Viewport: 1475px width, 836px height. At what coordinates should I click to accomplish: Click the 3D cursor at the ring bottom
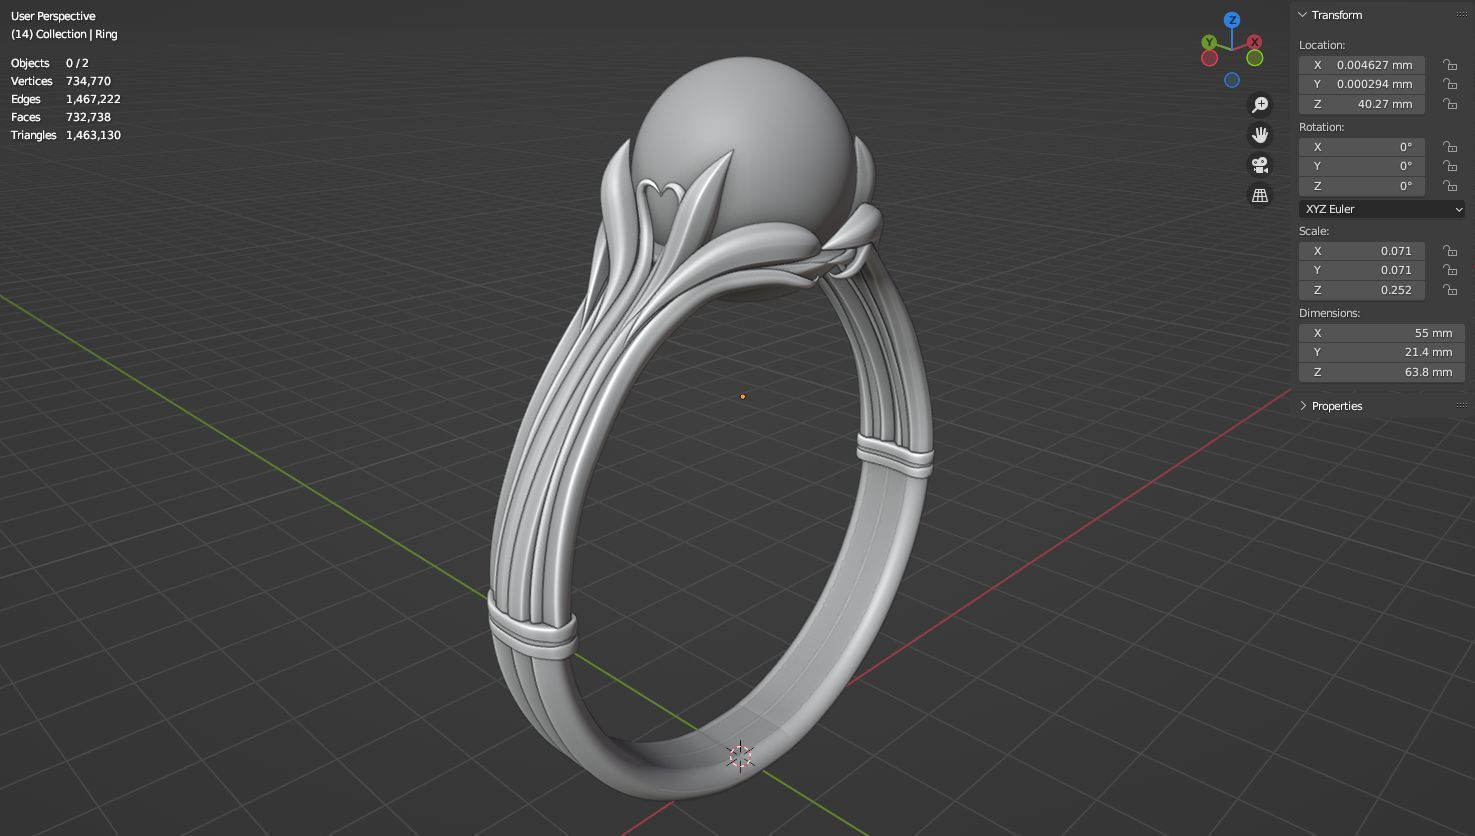pos(740,756)
